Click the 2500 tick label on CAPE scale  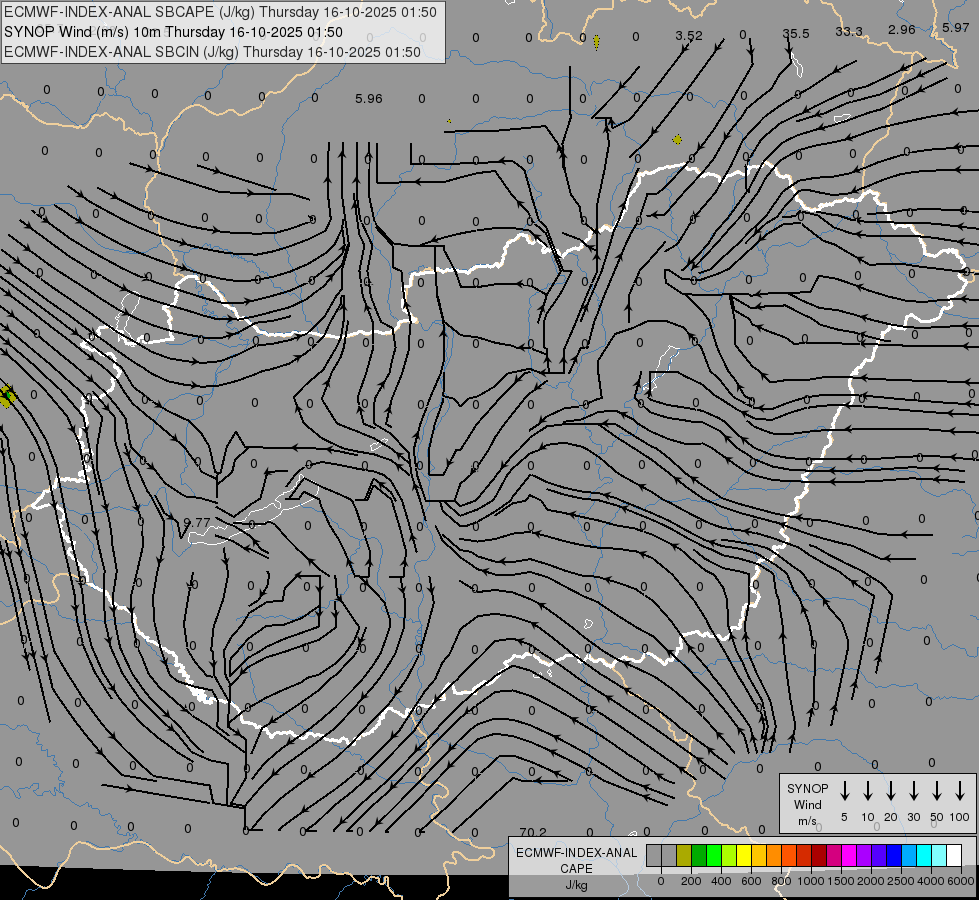(x=900, y=881)
